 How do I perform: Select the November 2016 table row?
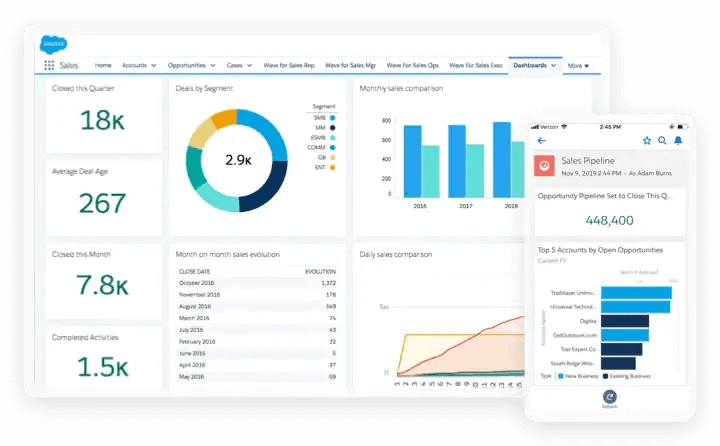tap(257, 294)
